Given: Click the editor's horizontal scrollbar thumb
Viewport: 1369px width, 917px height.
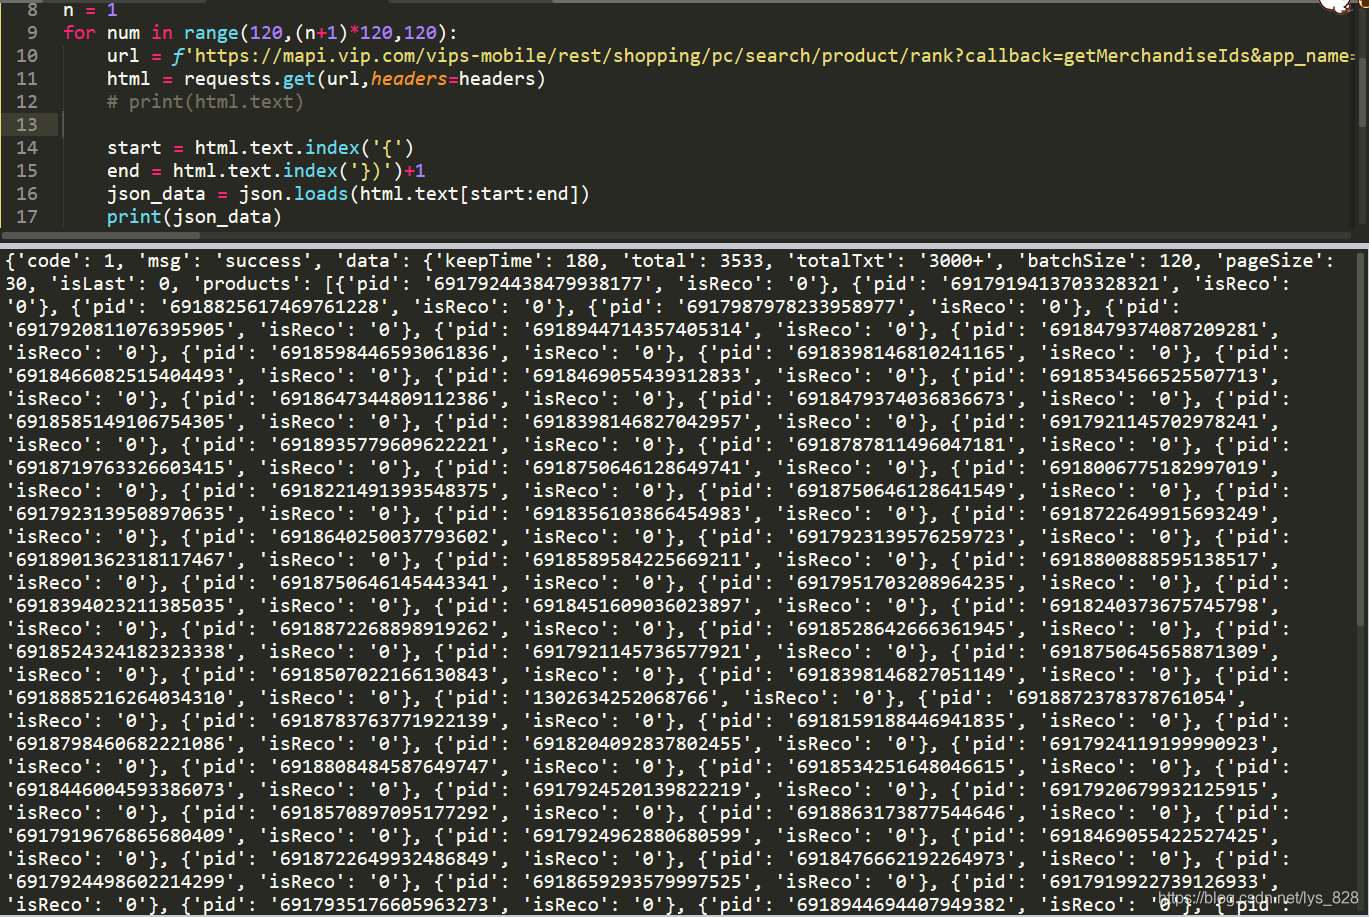Looking at the screenshot, I should 100,236.
